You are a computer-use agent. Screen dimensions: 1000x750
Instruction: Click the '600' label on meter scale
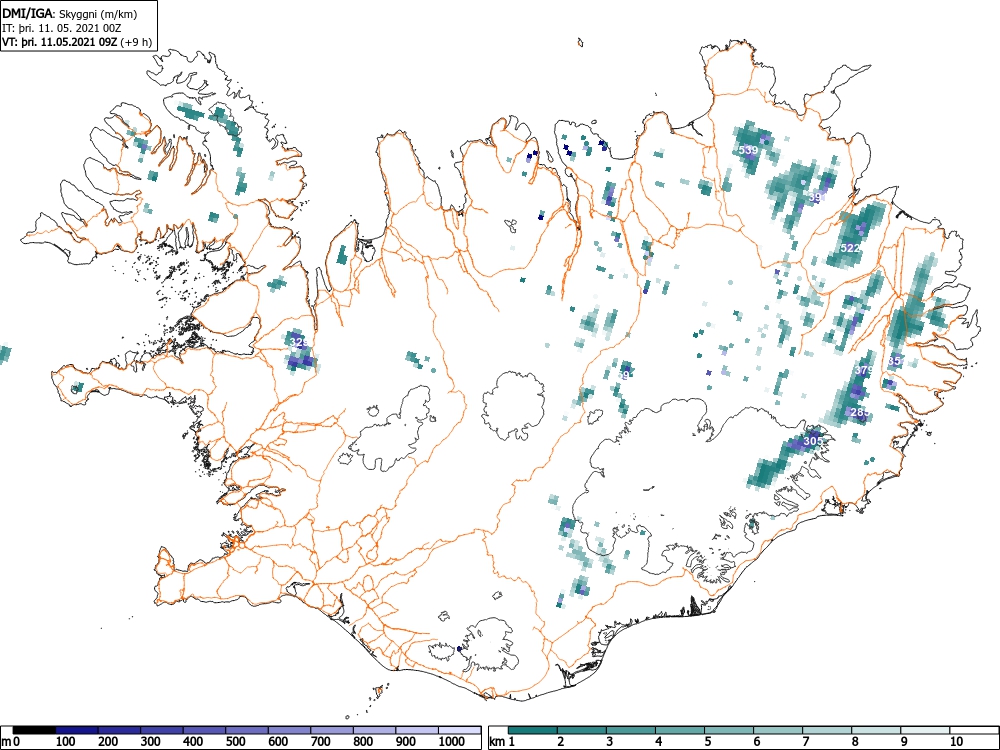[278, 742]
